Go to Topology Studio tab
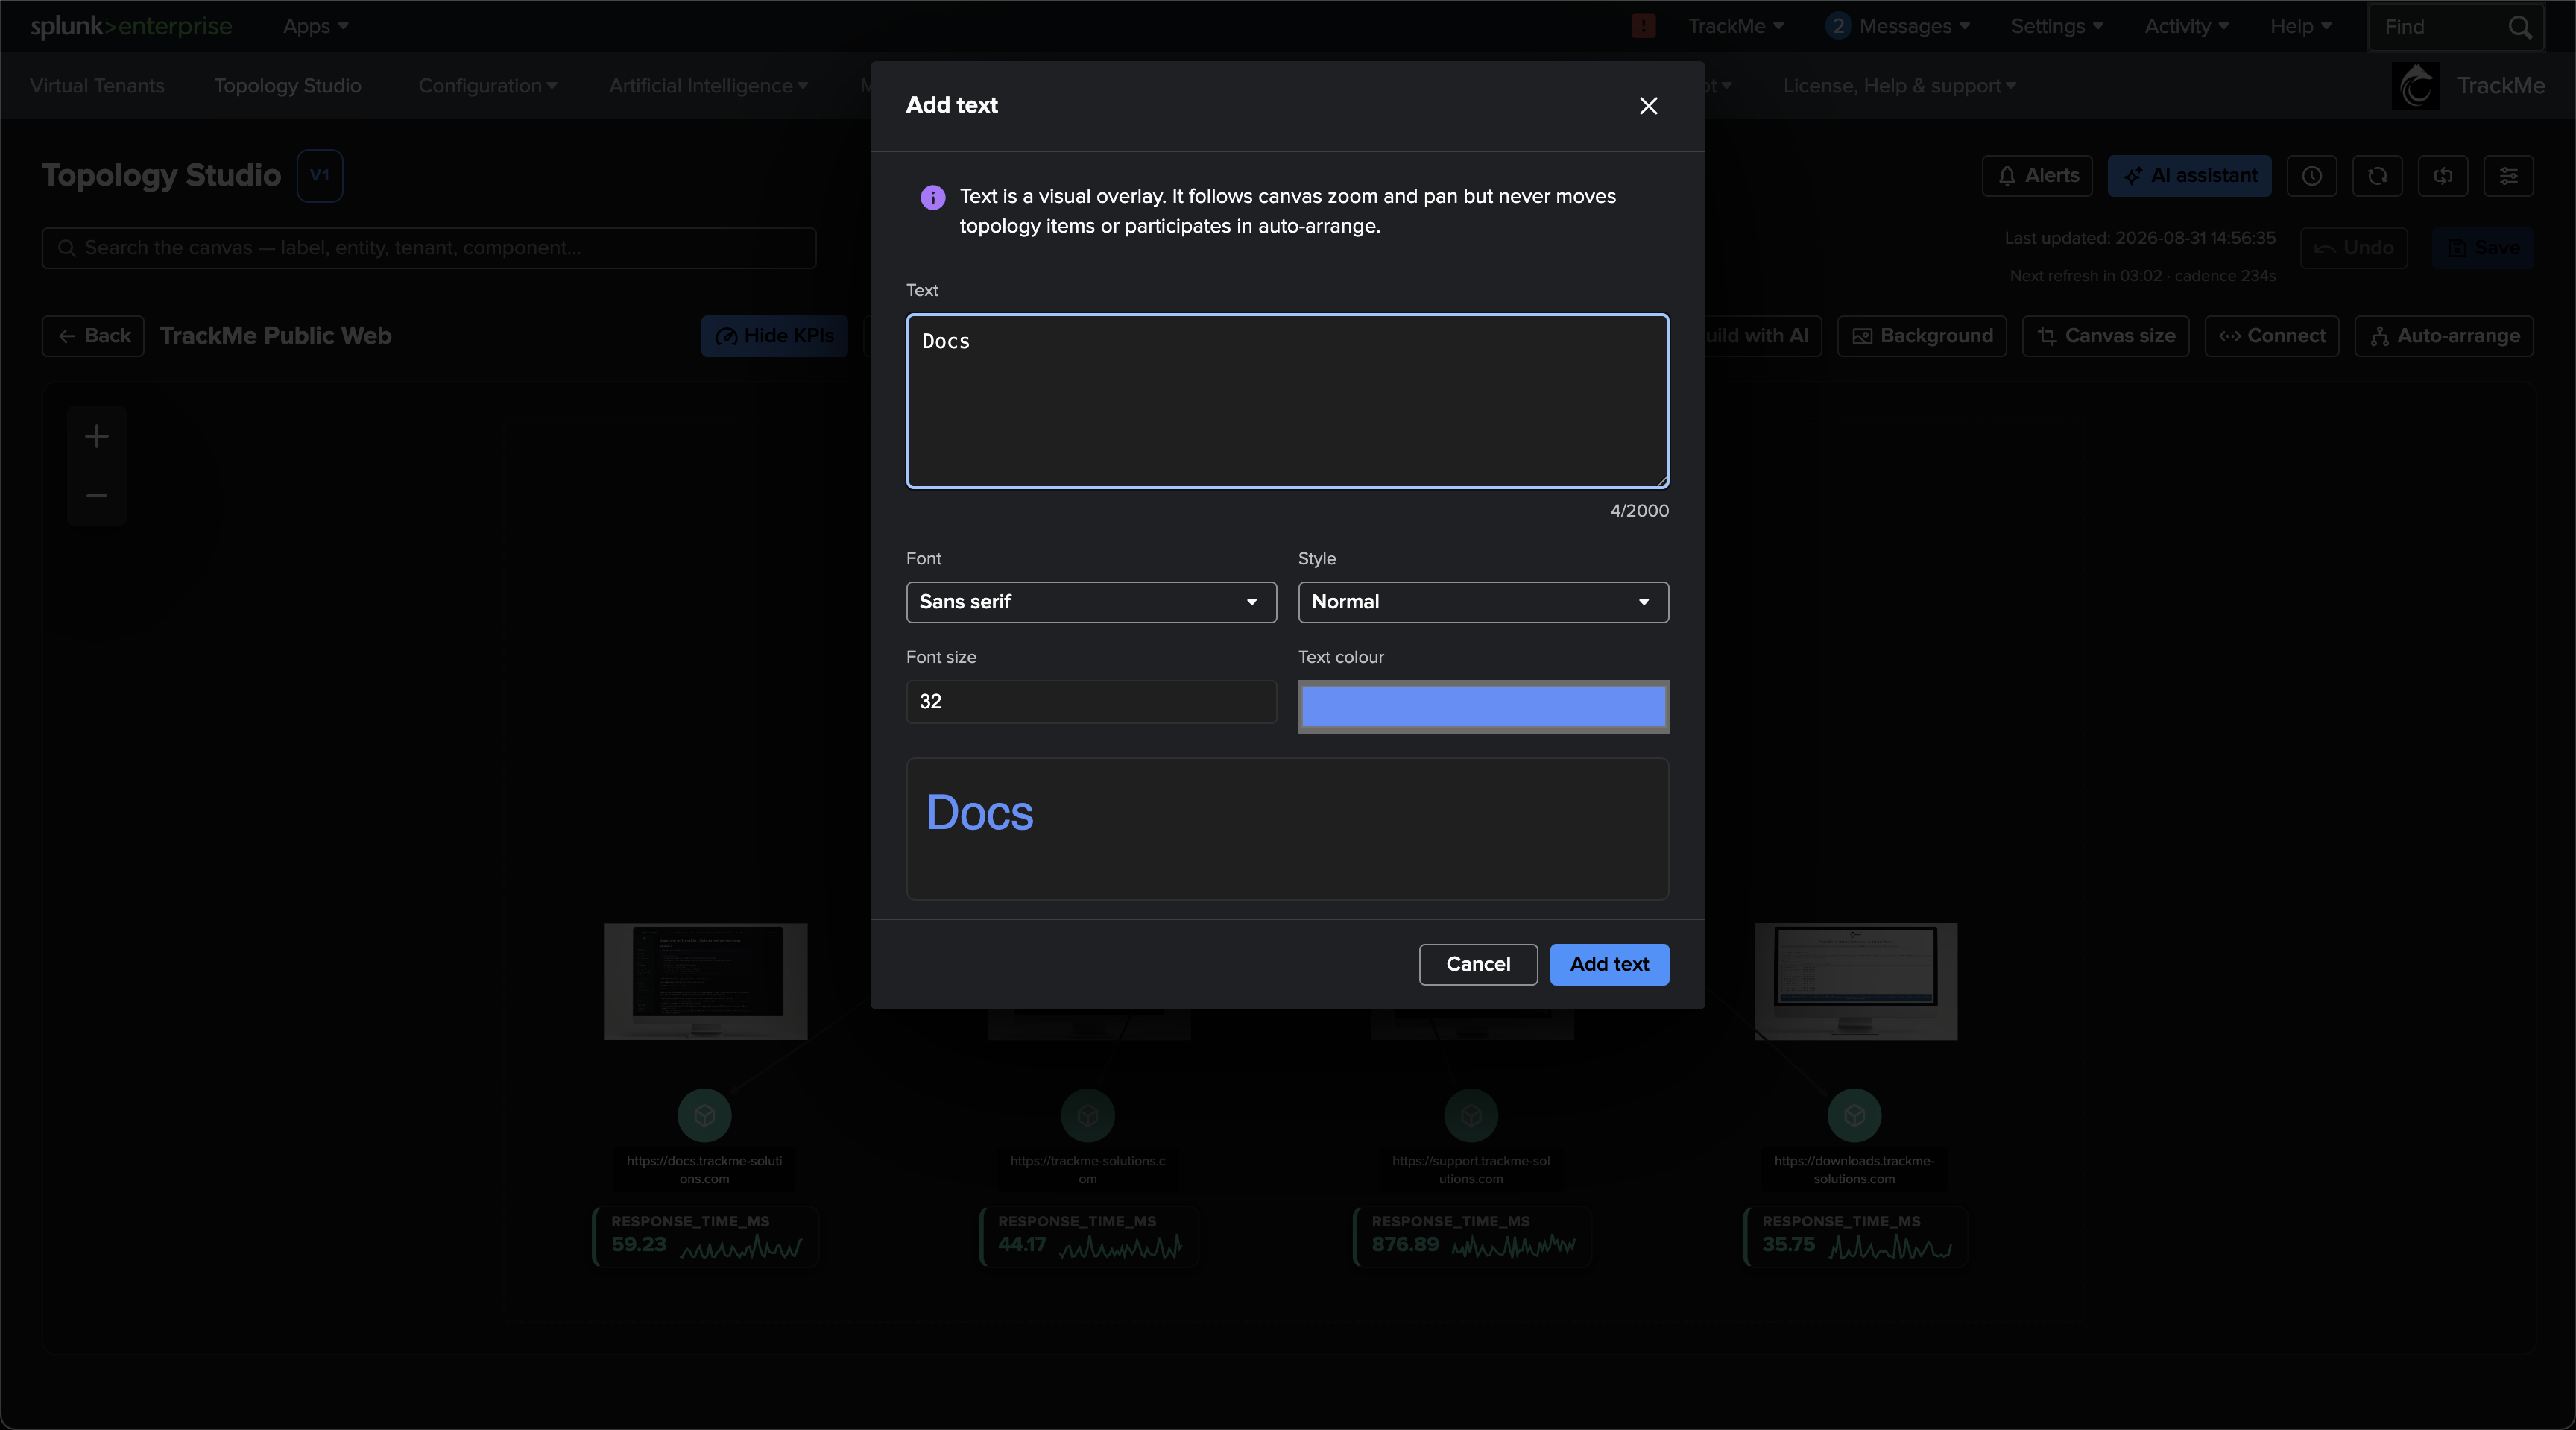Screen dimensions: 2576x1430 (x=288, y=86)
